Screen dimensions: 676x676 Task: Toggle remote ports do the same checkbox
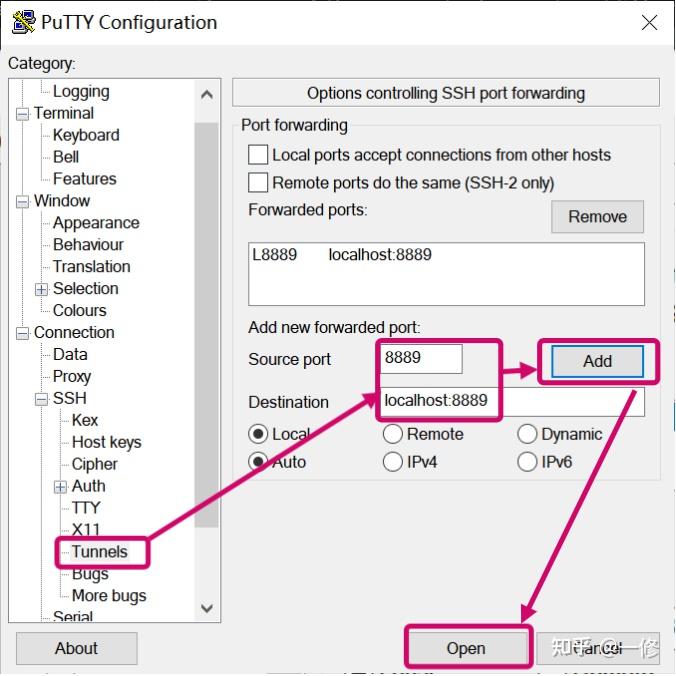click(x=258, y=183)
